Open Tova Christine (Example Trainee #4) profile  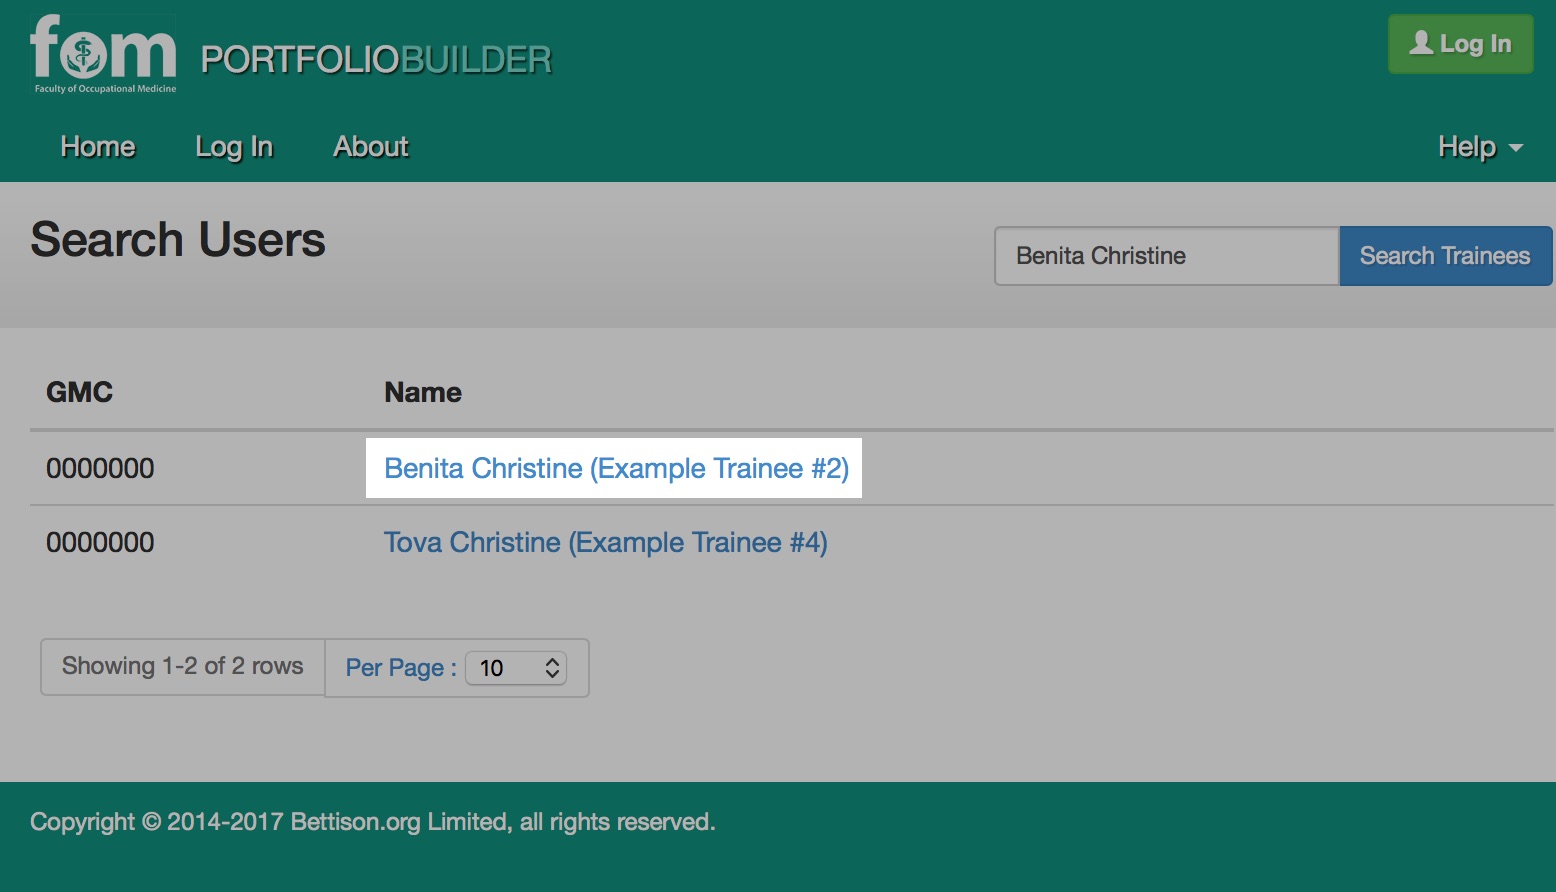pos(606,542)
